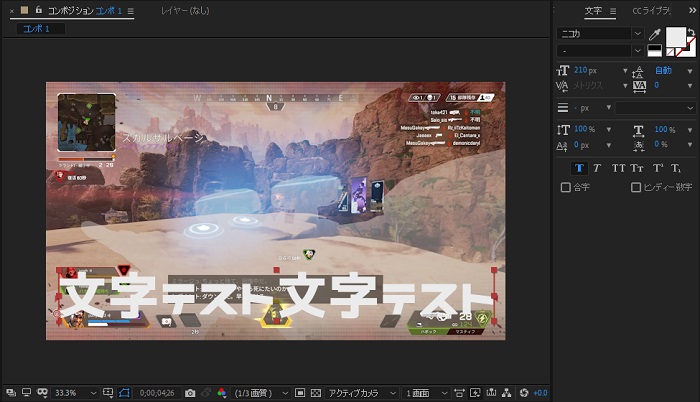Click the 0;00;04;26 current time display
Image resolution: width=700 pixels, height=402 pixels.
pyautogui.click(x=157, y=393)
